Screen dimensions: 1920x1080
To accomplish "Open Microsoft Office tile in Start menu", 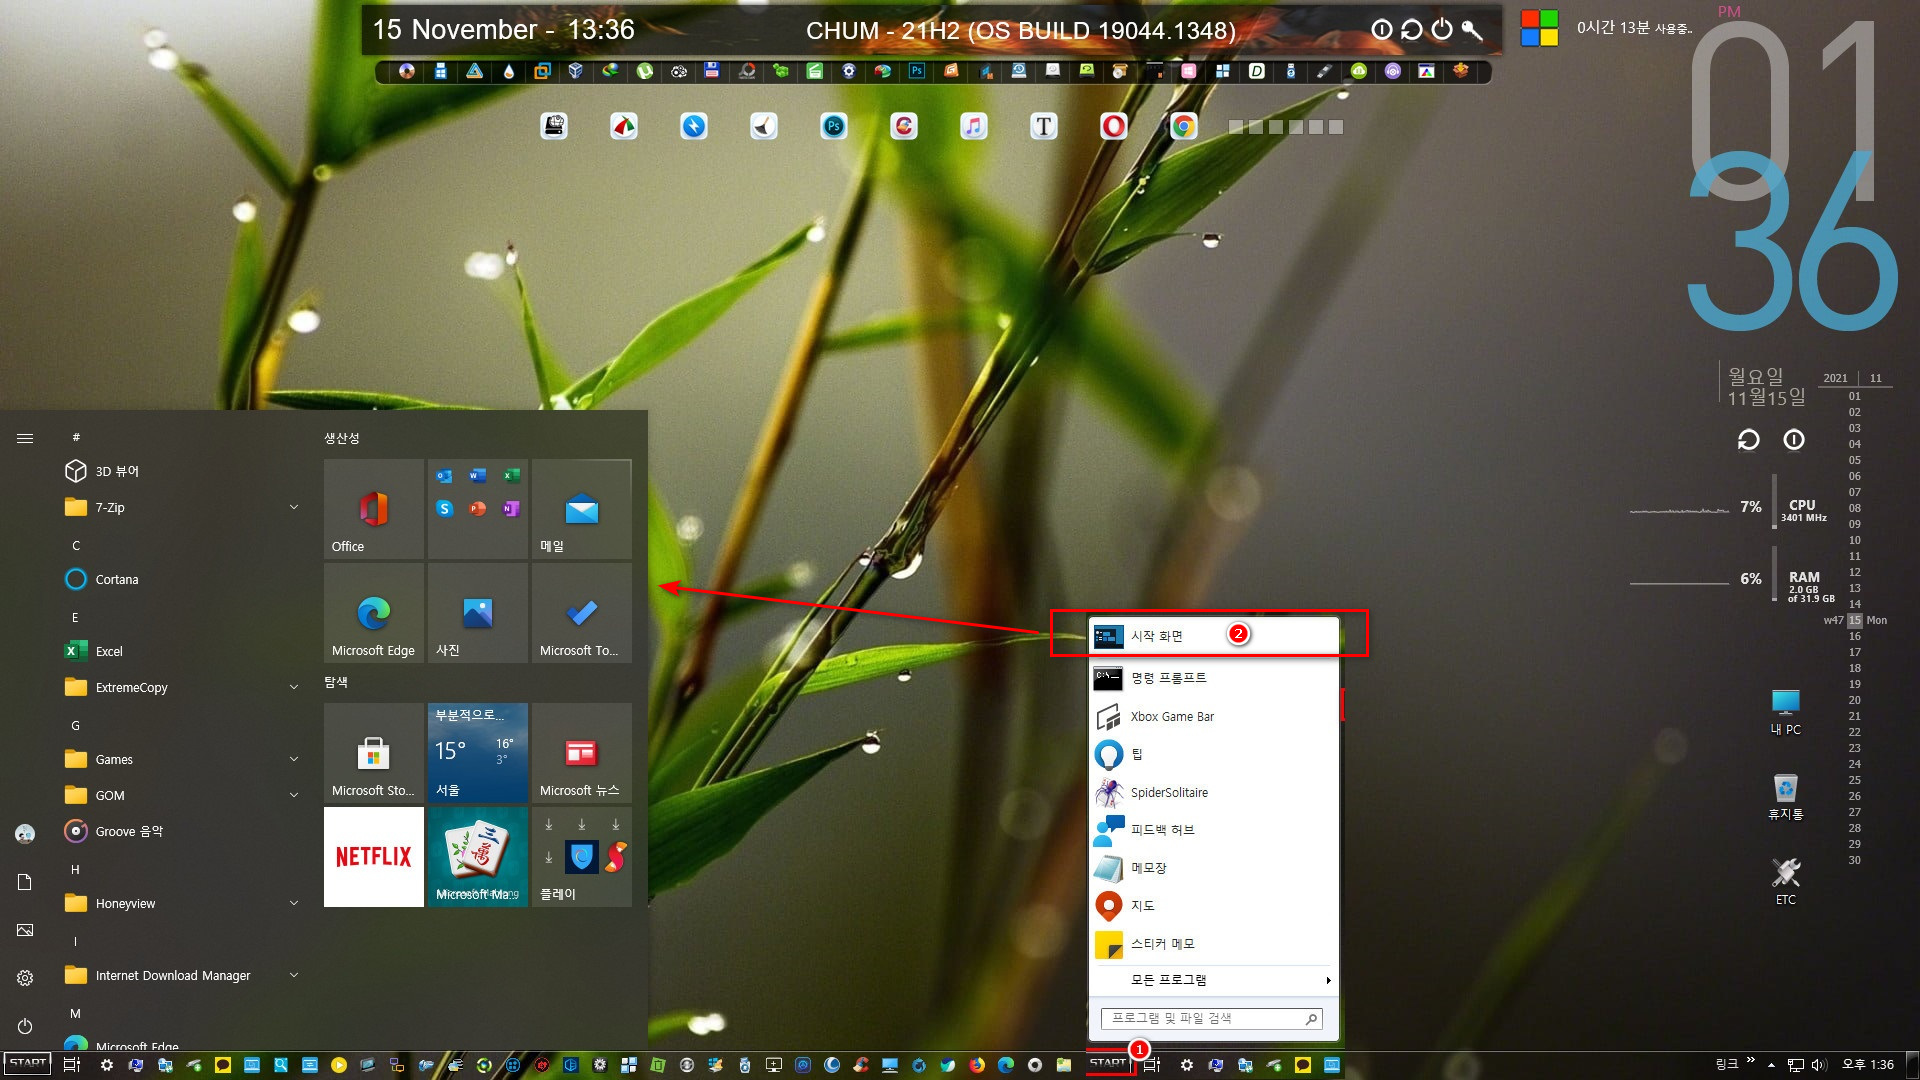I will click(x=372, y=506).
